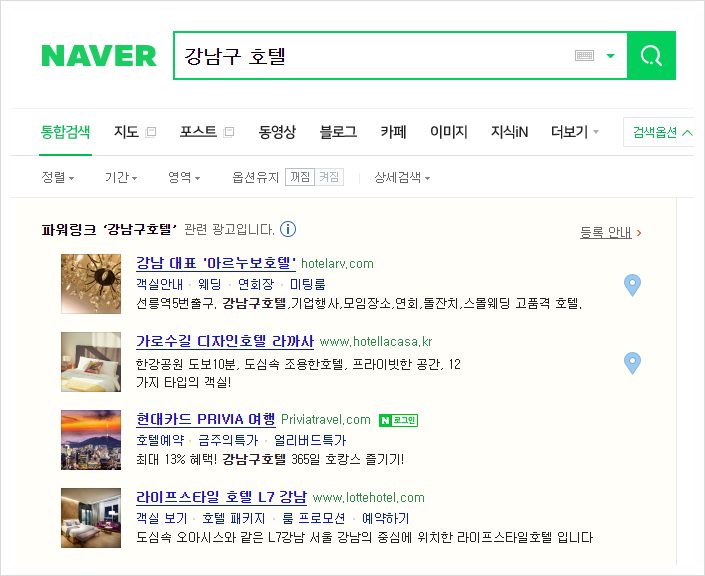Switch to the 블로그 tab
Image resolution: width=705 pixels, height=576 pixels.
pyautogui.click(x=338, y=132)
